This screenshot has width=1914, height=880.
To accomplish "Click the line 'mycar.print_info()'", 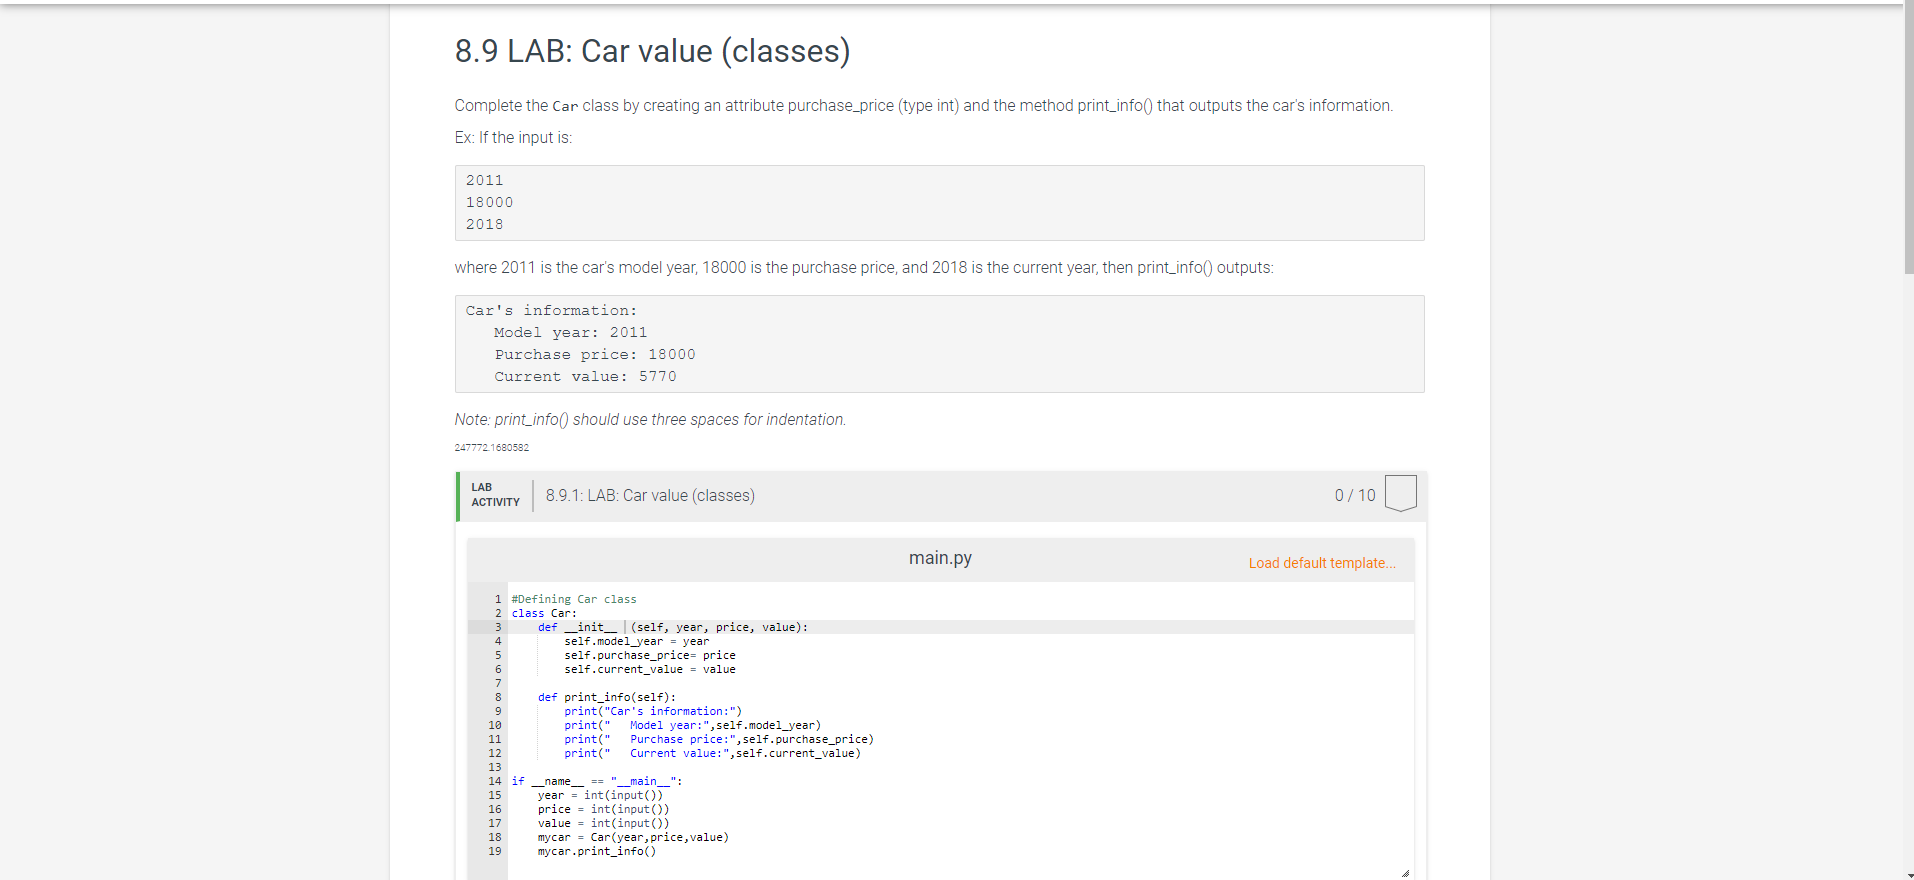I will 596,851.
